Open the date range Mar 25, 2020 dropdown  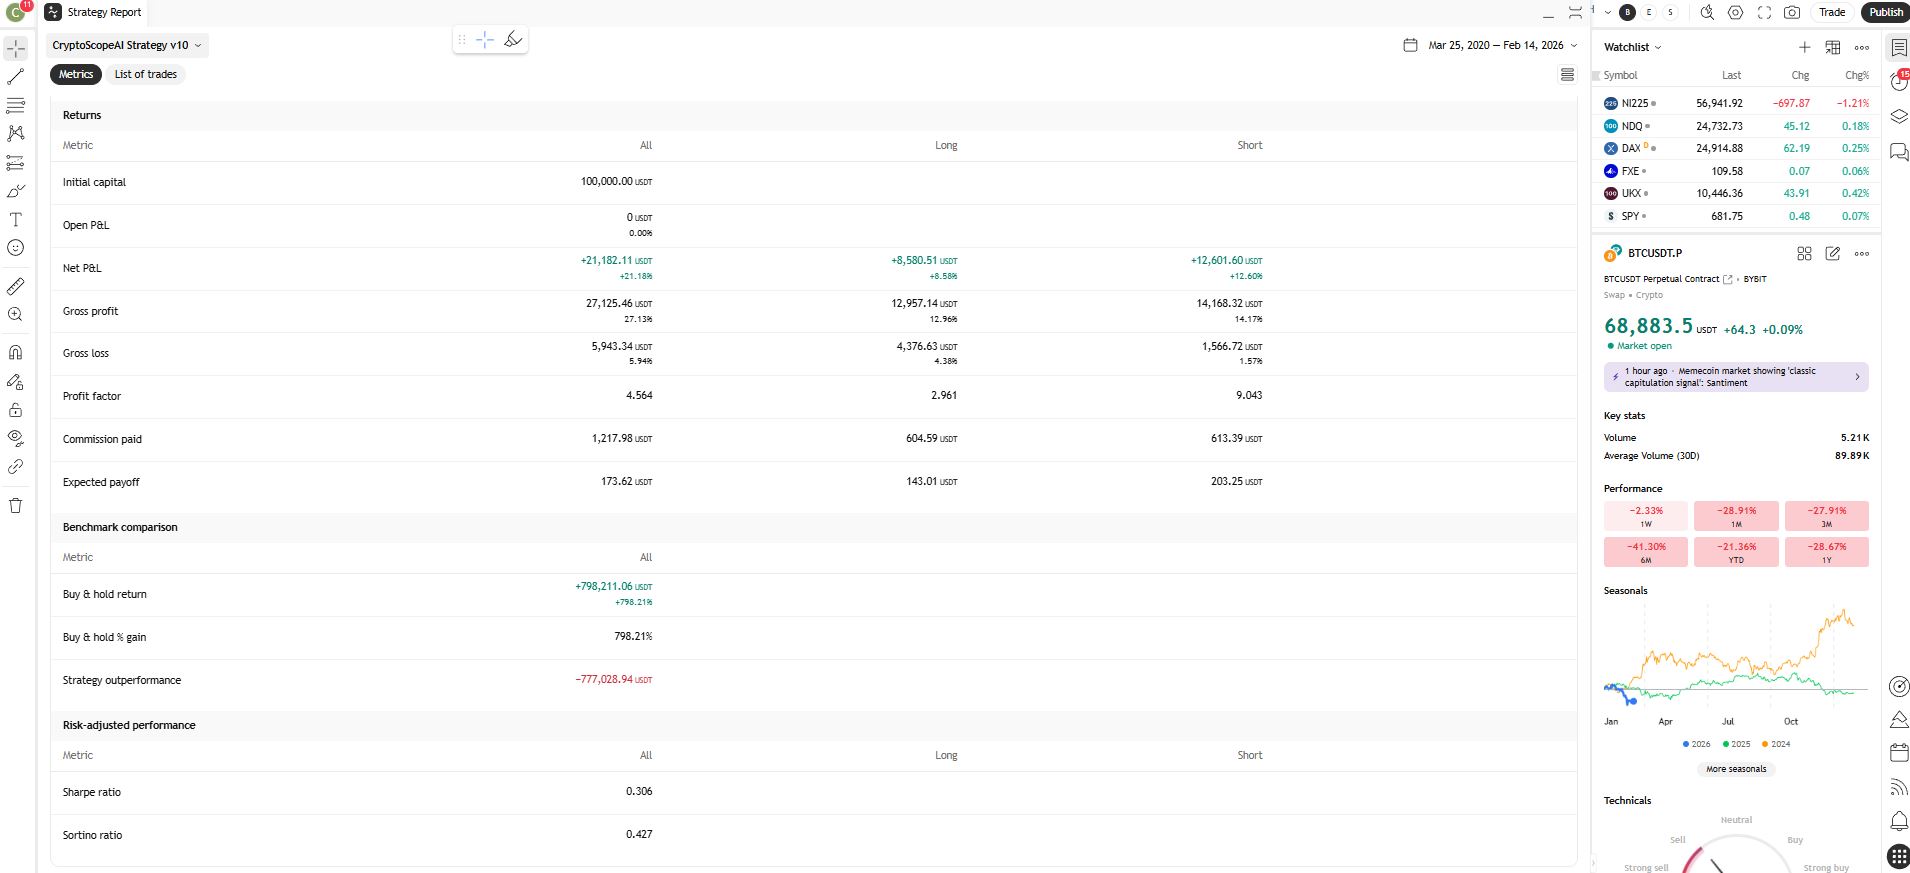click(1502, 45)
